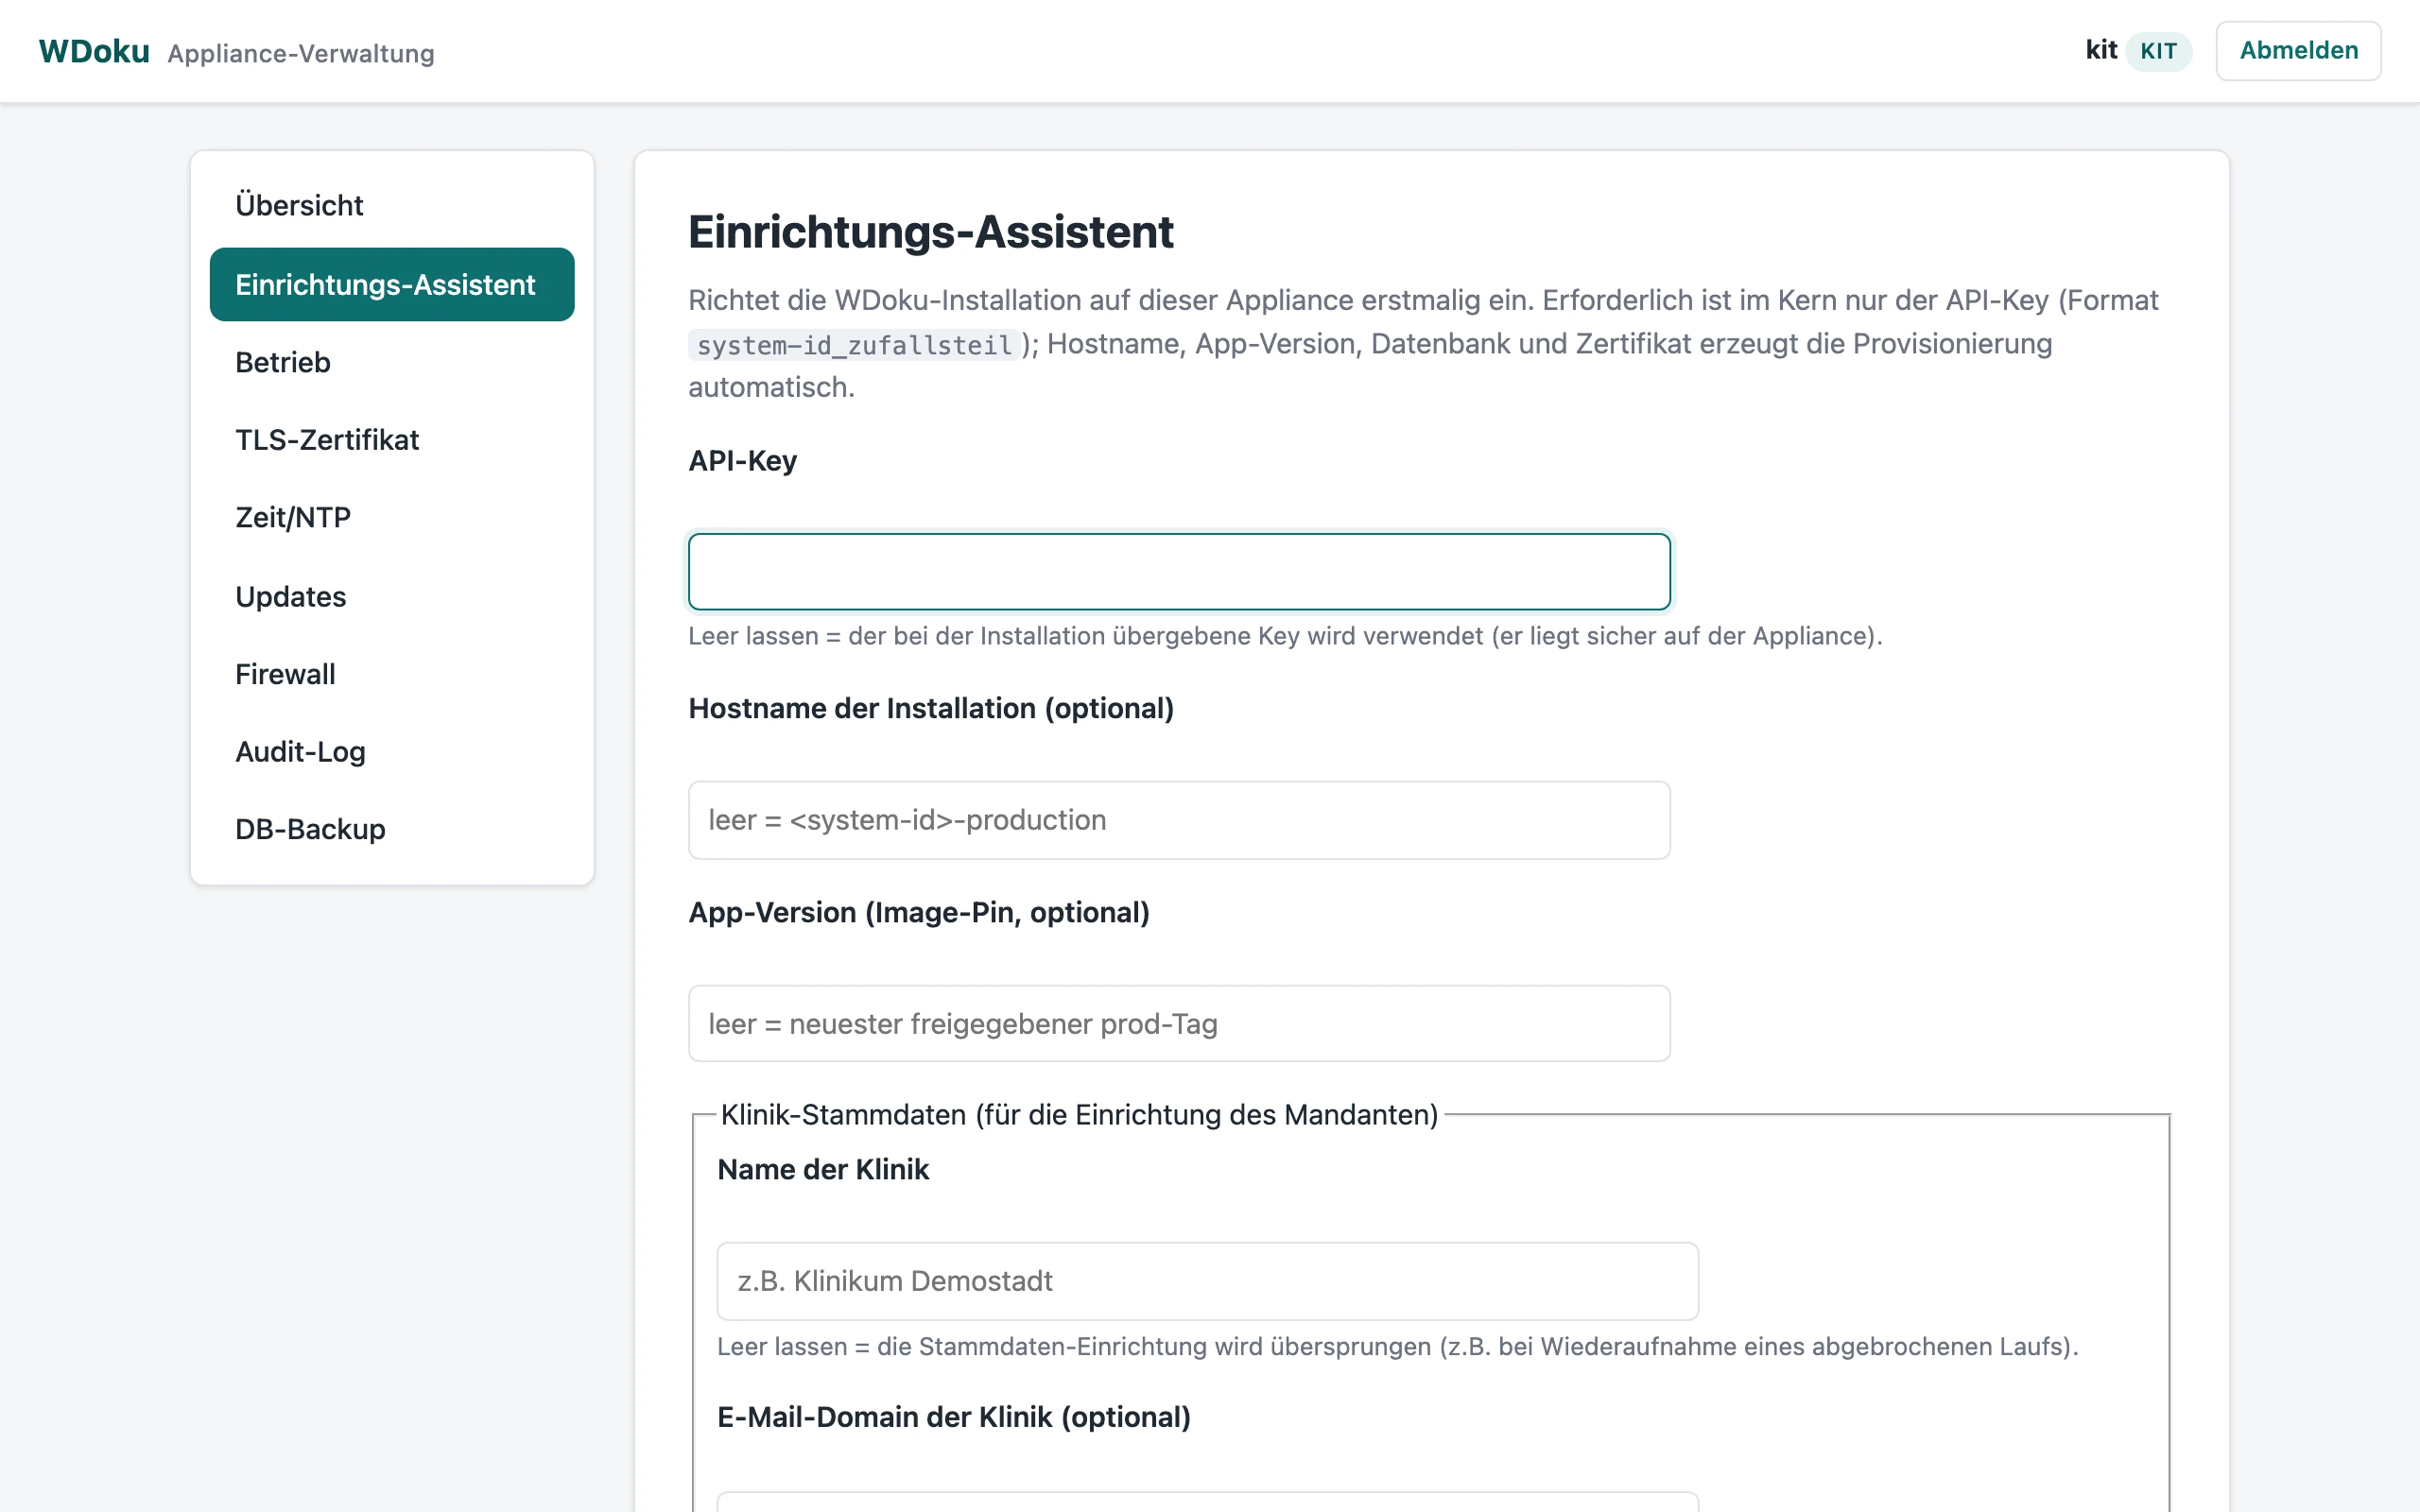Focus the API-Key input field
This screenshot has width=2420, height=1512.
(1178, 571)
